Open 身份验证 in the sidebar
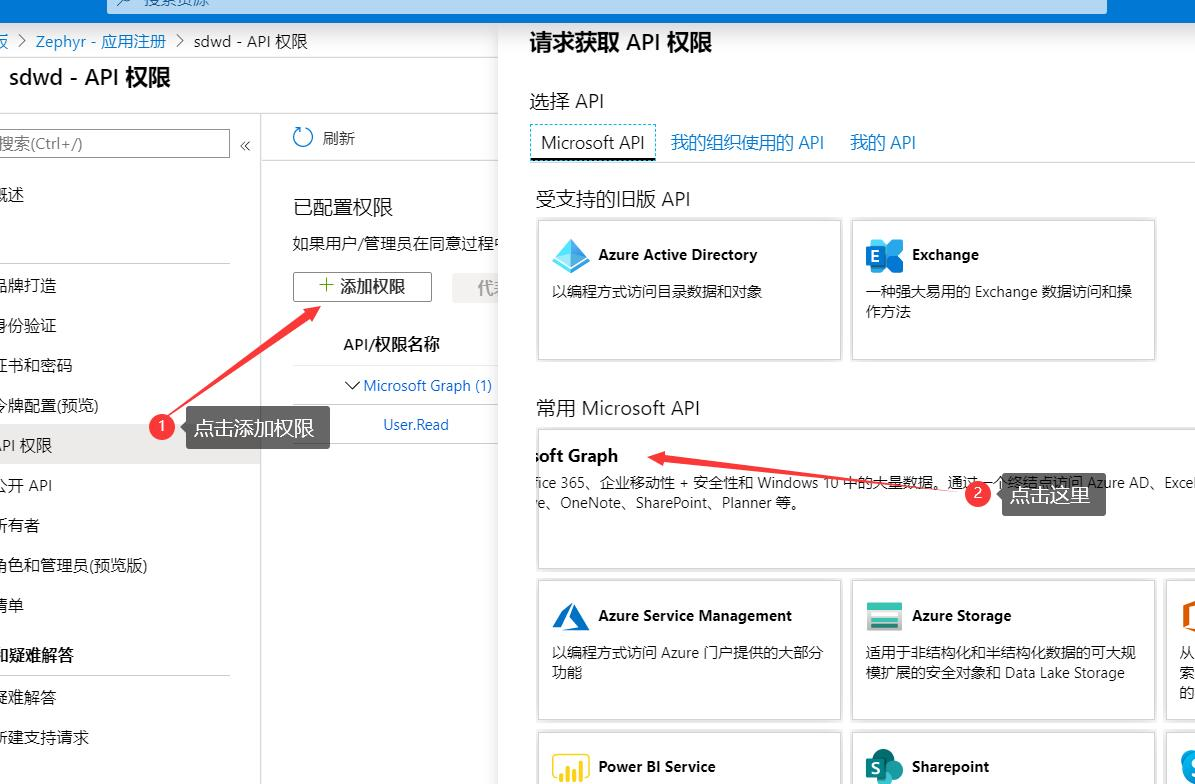The width and height of the screenshot is (1195, 784). [28, 325]
